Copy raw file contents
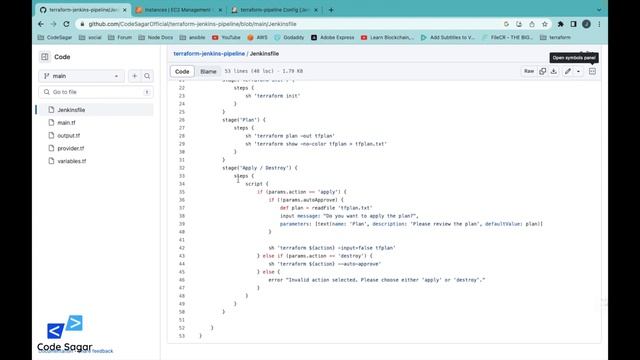This screenshot has width=640, height=360. click(542, 71)
